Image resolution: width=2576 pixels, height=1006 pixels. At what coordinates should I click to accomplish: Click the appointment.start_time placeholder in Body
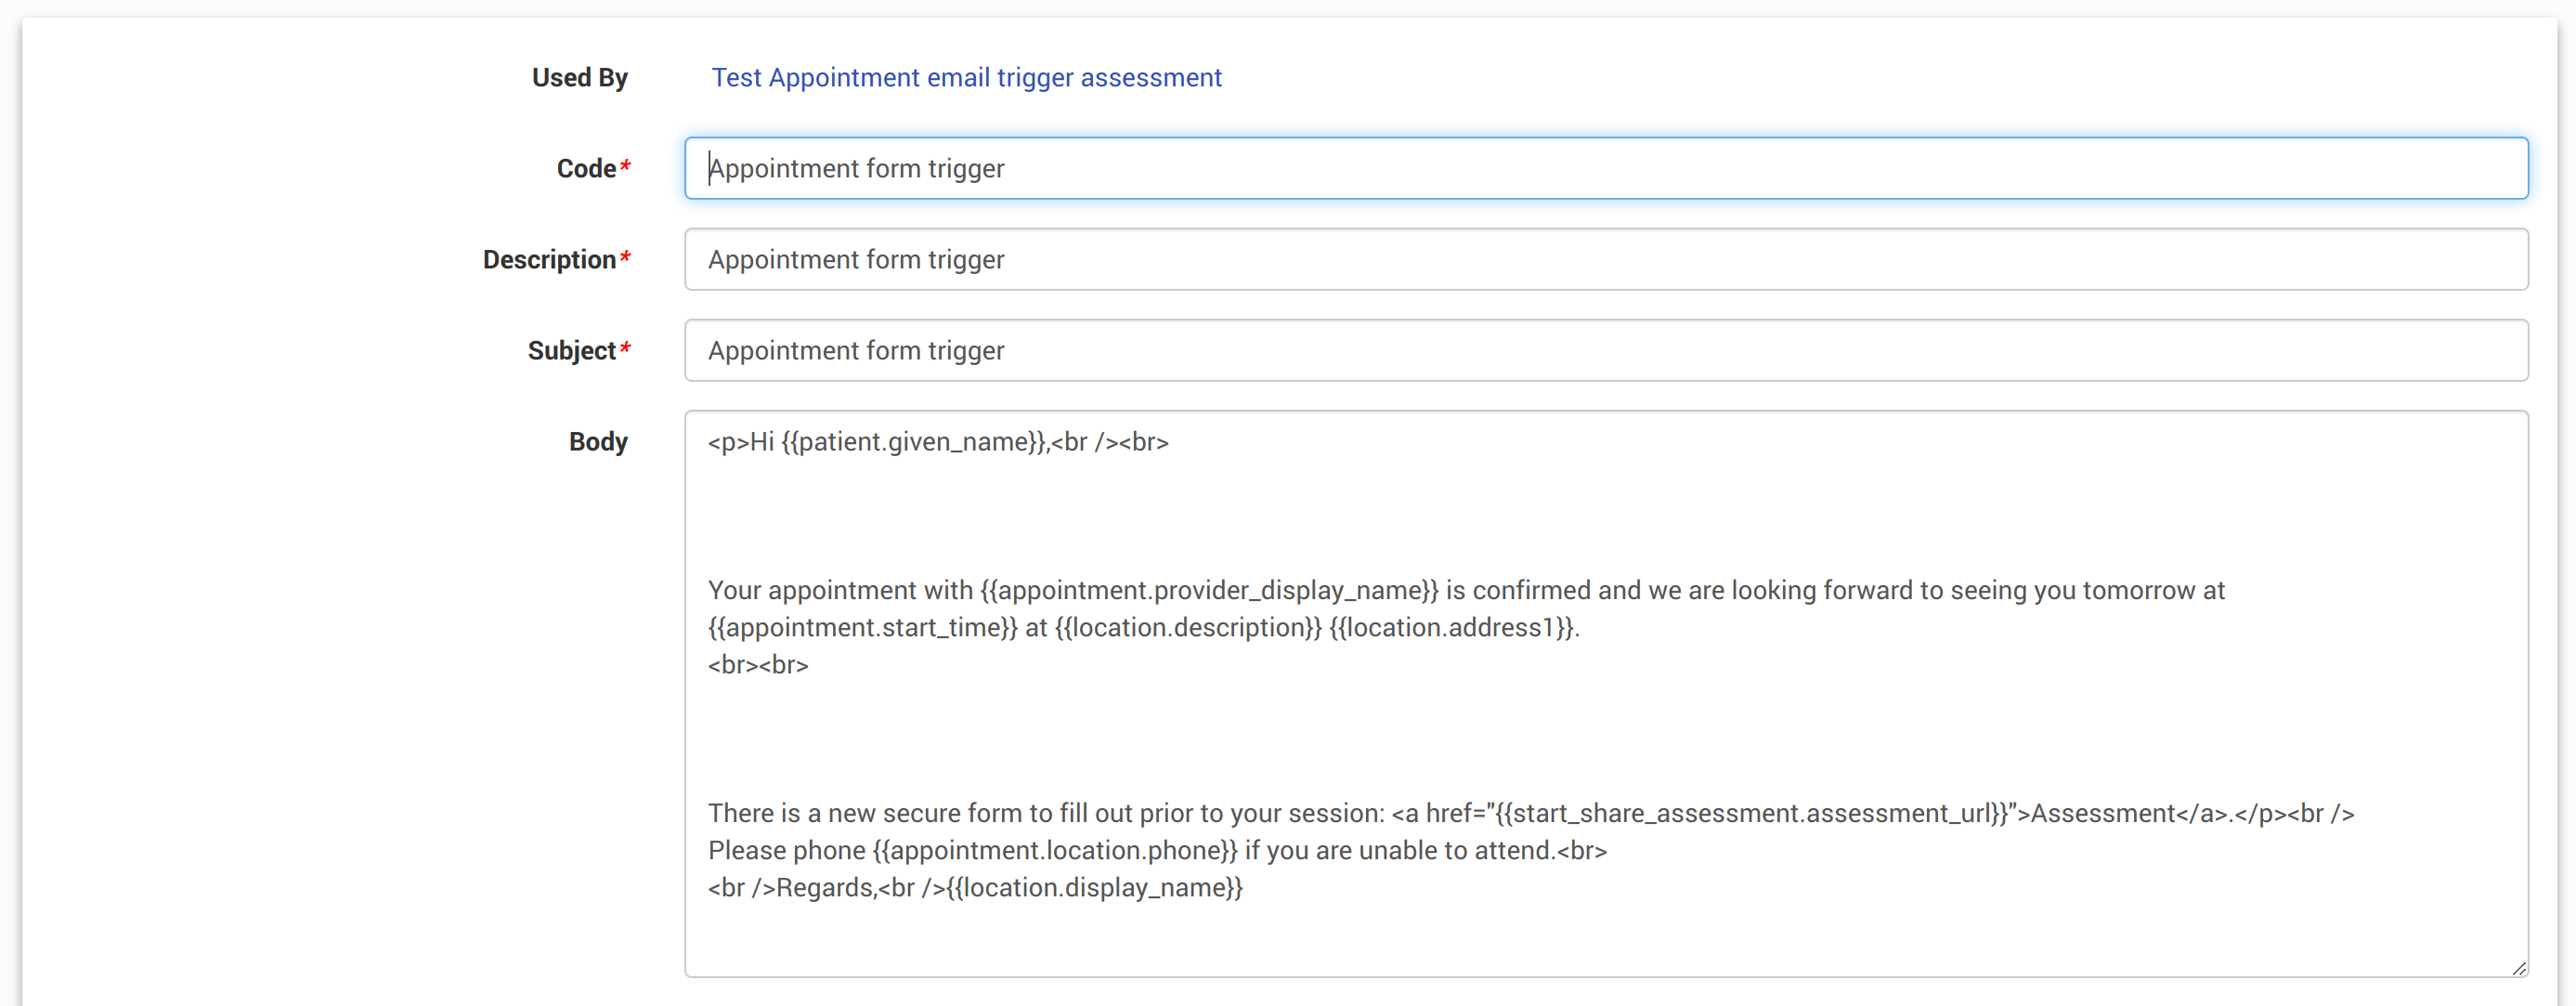coord(862,627)
